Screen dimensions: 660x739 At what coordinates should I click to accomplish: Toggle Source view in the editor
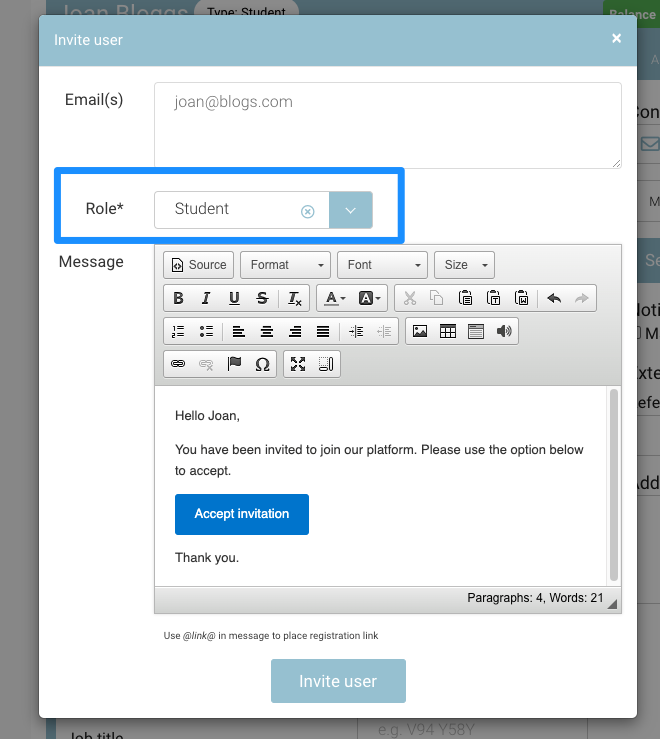tap(198, 265)
